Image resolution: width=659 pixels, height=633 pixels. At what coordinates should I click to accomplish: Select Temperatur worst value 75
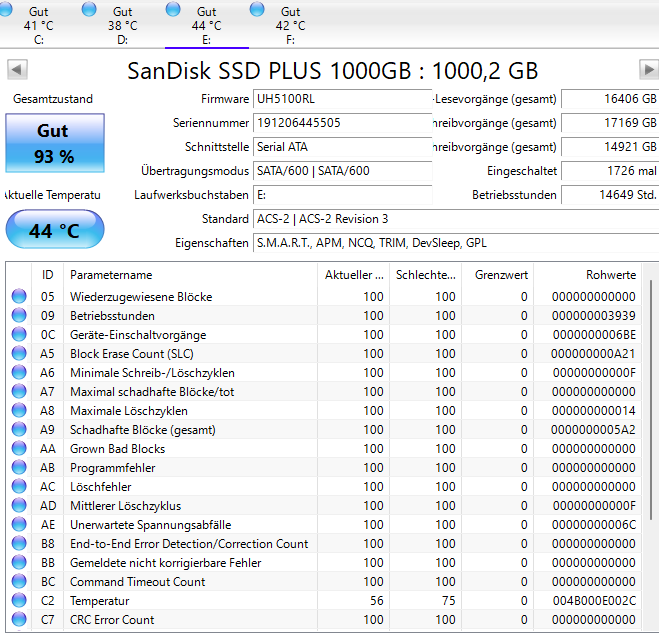448,601
